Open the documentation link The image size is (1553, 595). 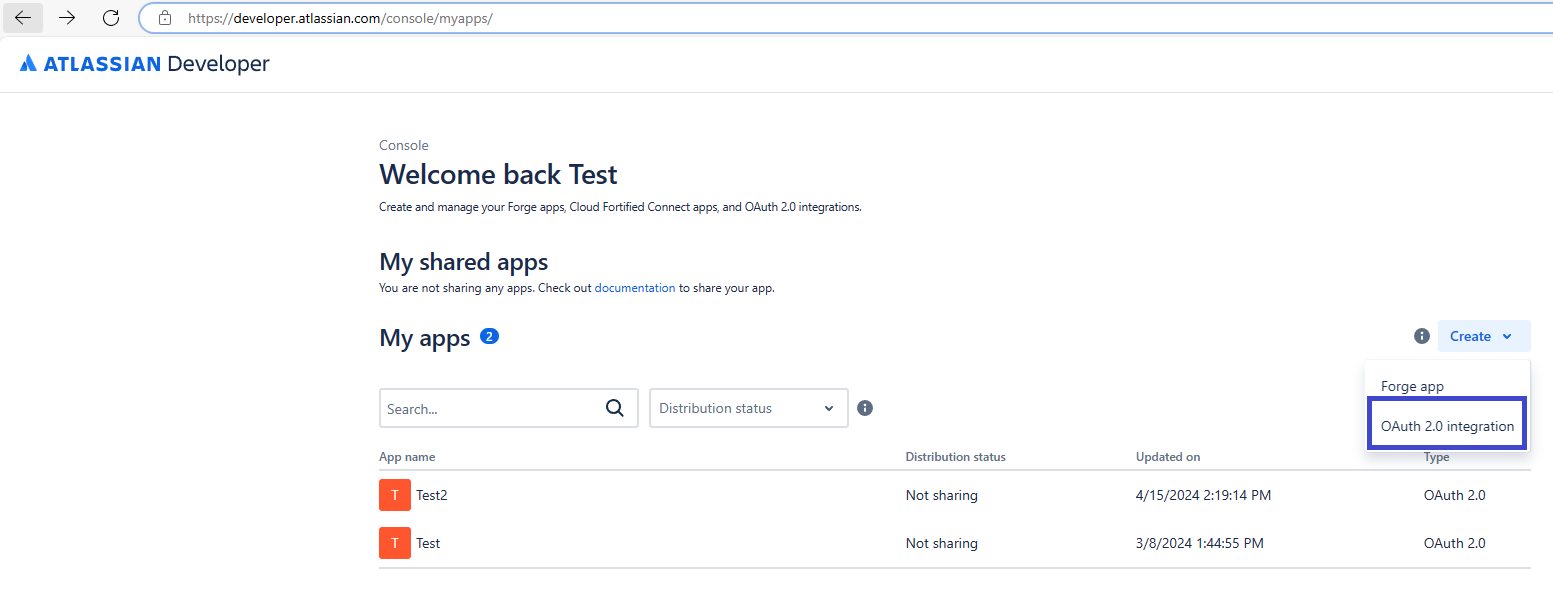pos(635,287)
